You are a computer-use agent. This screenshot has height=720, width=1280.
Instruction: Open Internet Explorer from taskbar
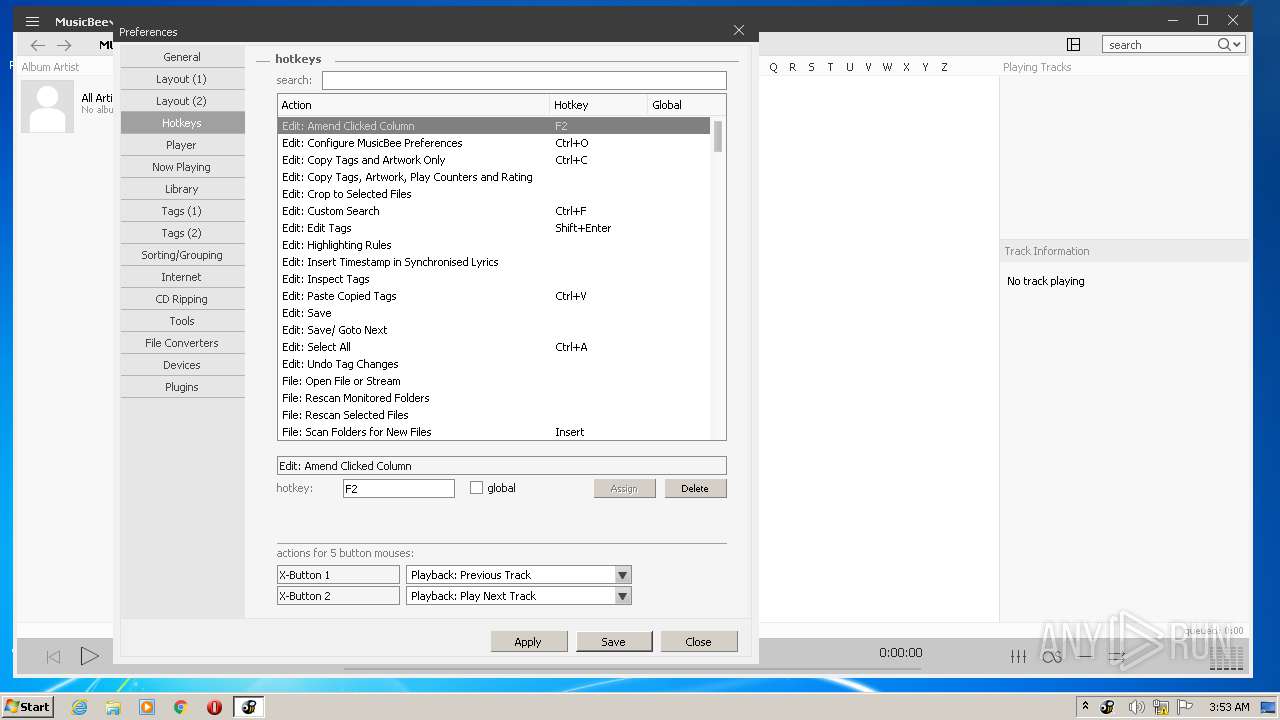coord(79,707)
